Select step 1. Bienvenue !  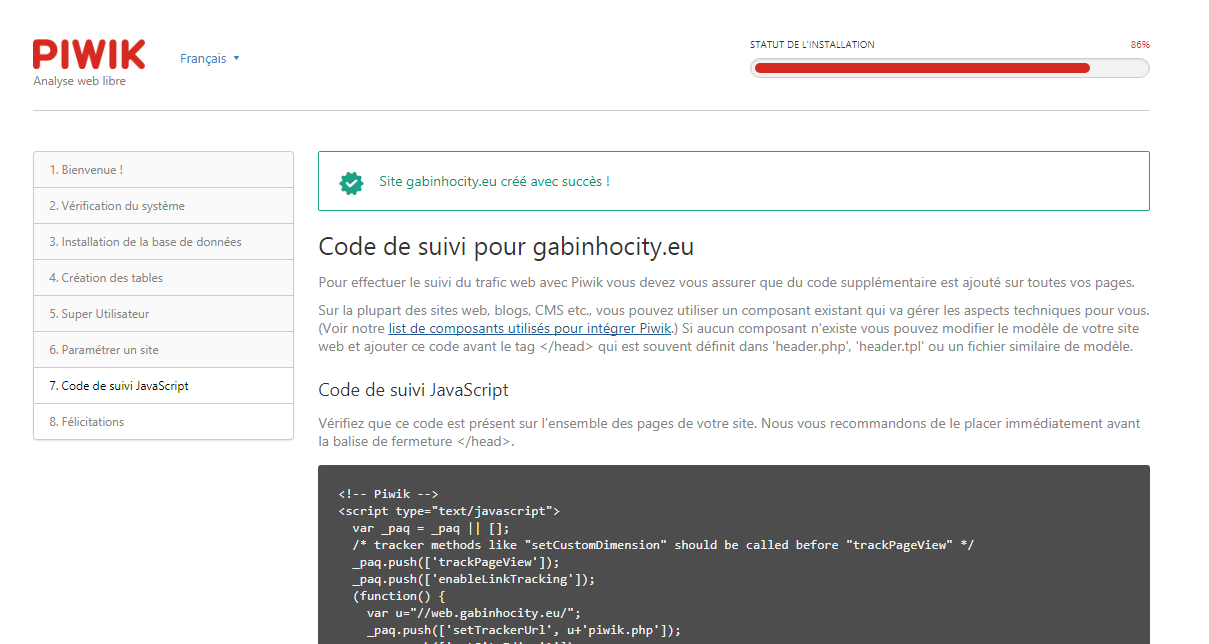click(163, 170)
